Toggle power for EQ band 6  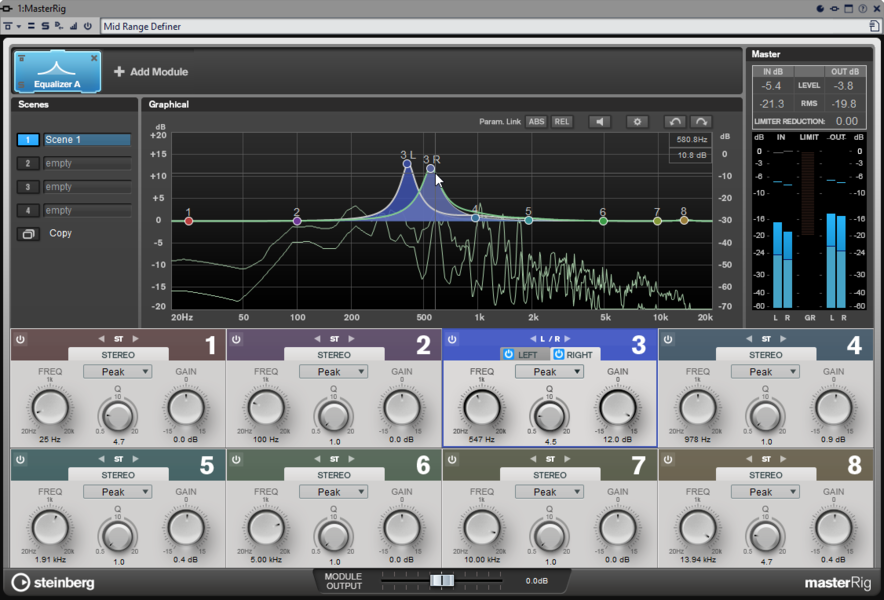coord(236,460)
